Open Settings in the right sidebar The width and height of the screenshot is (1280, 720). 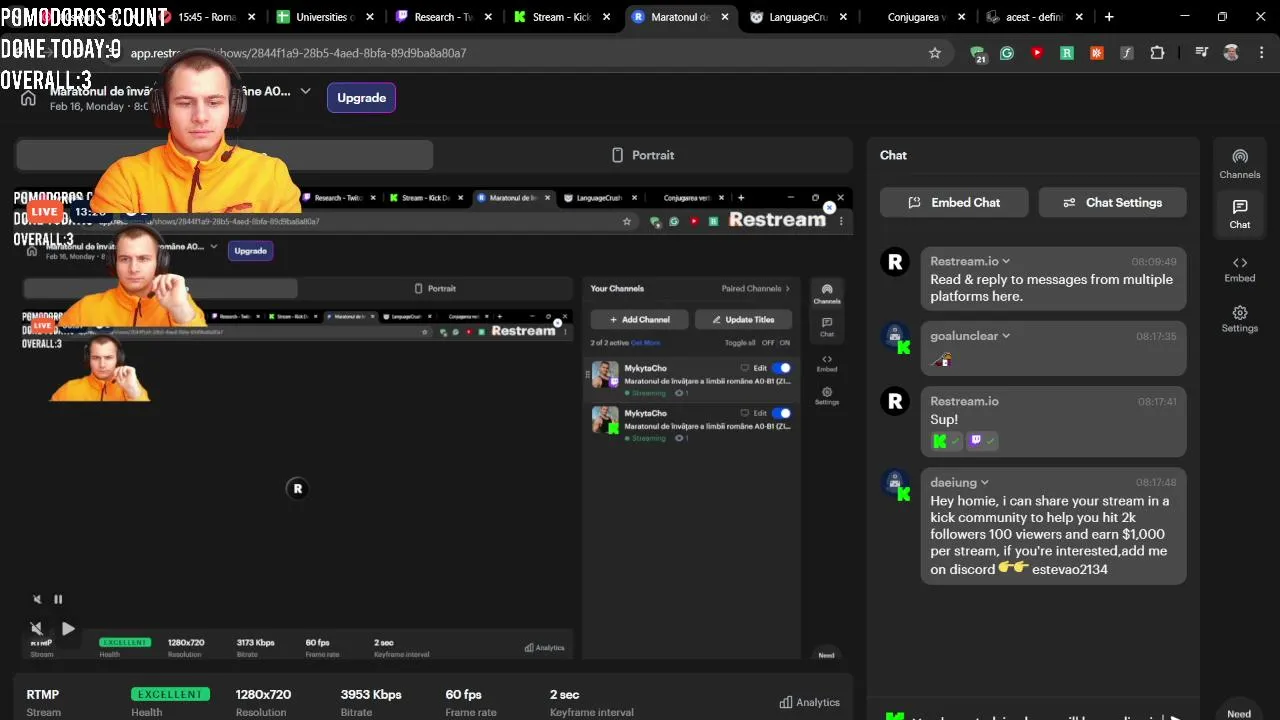[1239, 319]
